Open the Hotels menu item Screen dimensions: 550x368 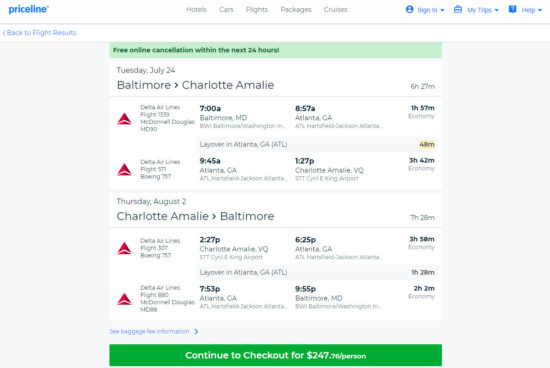pos(196,9)
